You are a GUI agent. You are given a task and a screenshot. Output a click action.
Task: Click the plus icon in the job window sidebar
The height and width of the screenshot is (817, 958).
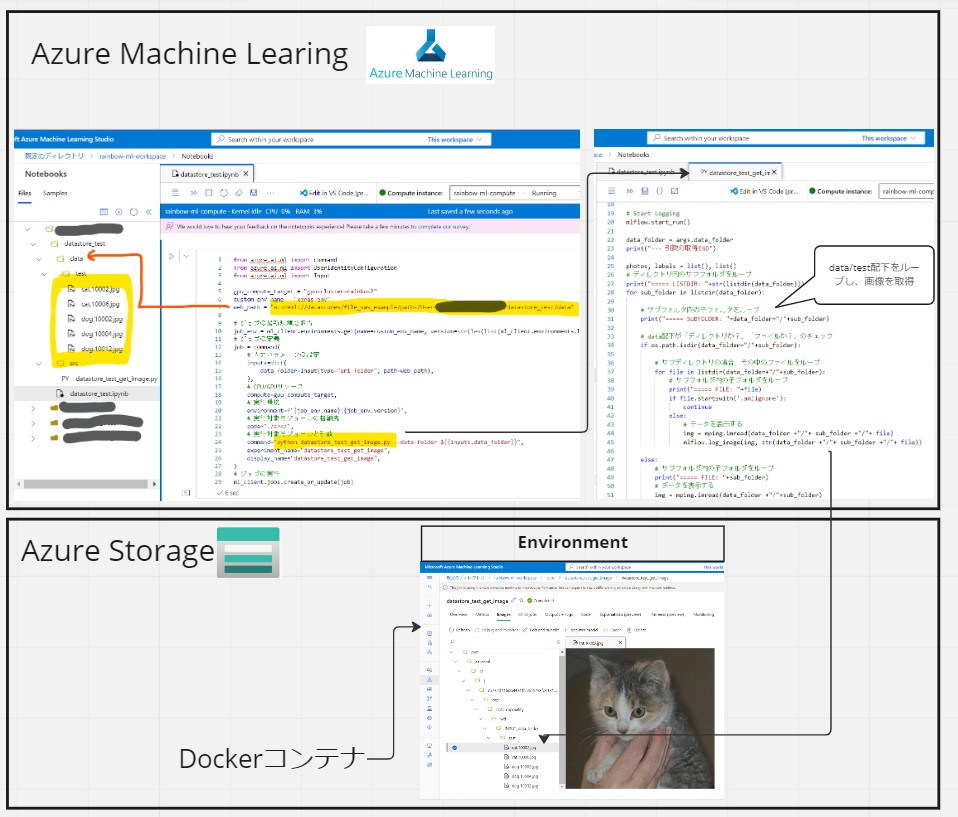[430, 605]
